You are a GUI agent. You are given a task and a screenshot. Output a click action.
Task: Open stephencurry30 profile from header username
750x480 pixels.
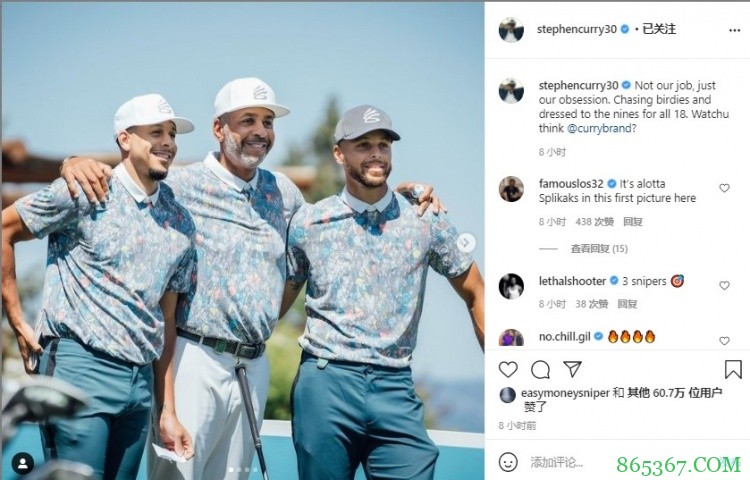[x=576, y=29]
